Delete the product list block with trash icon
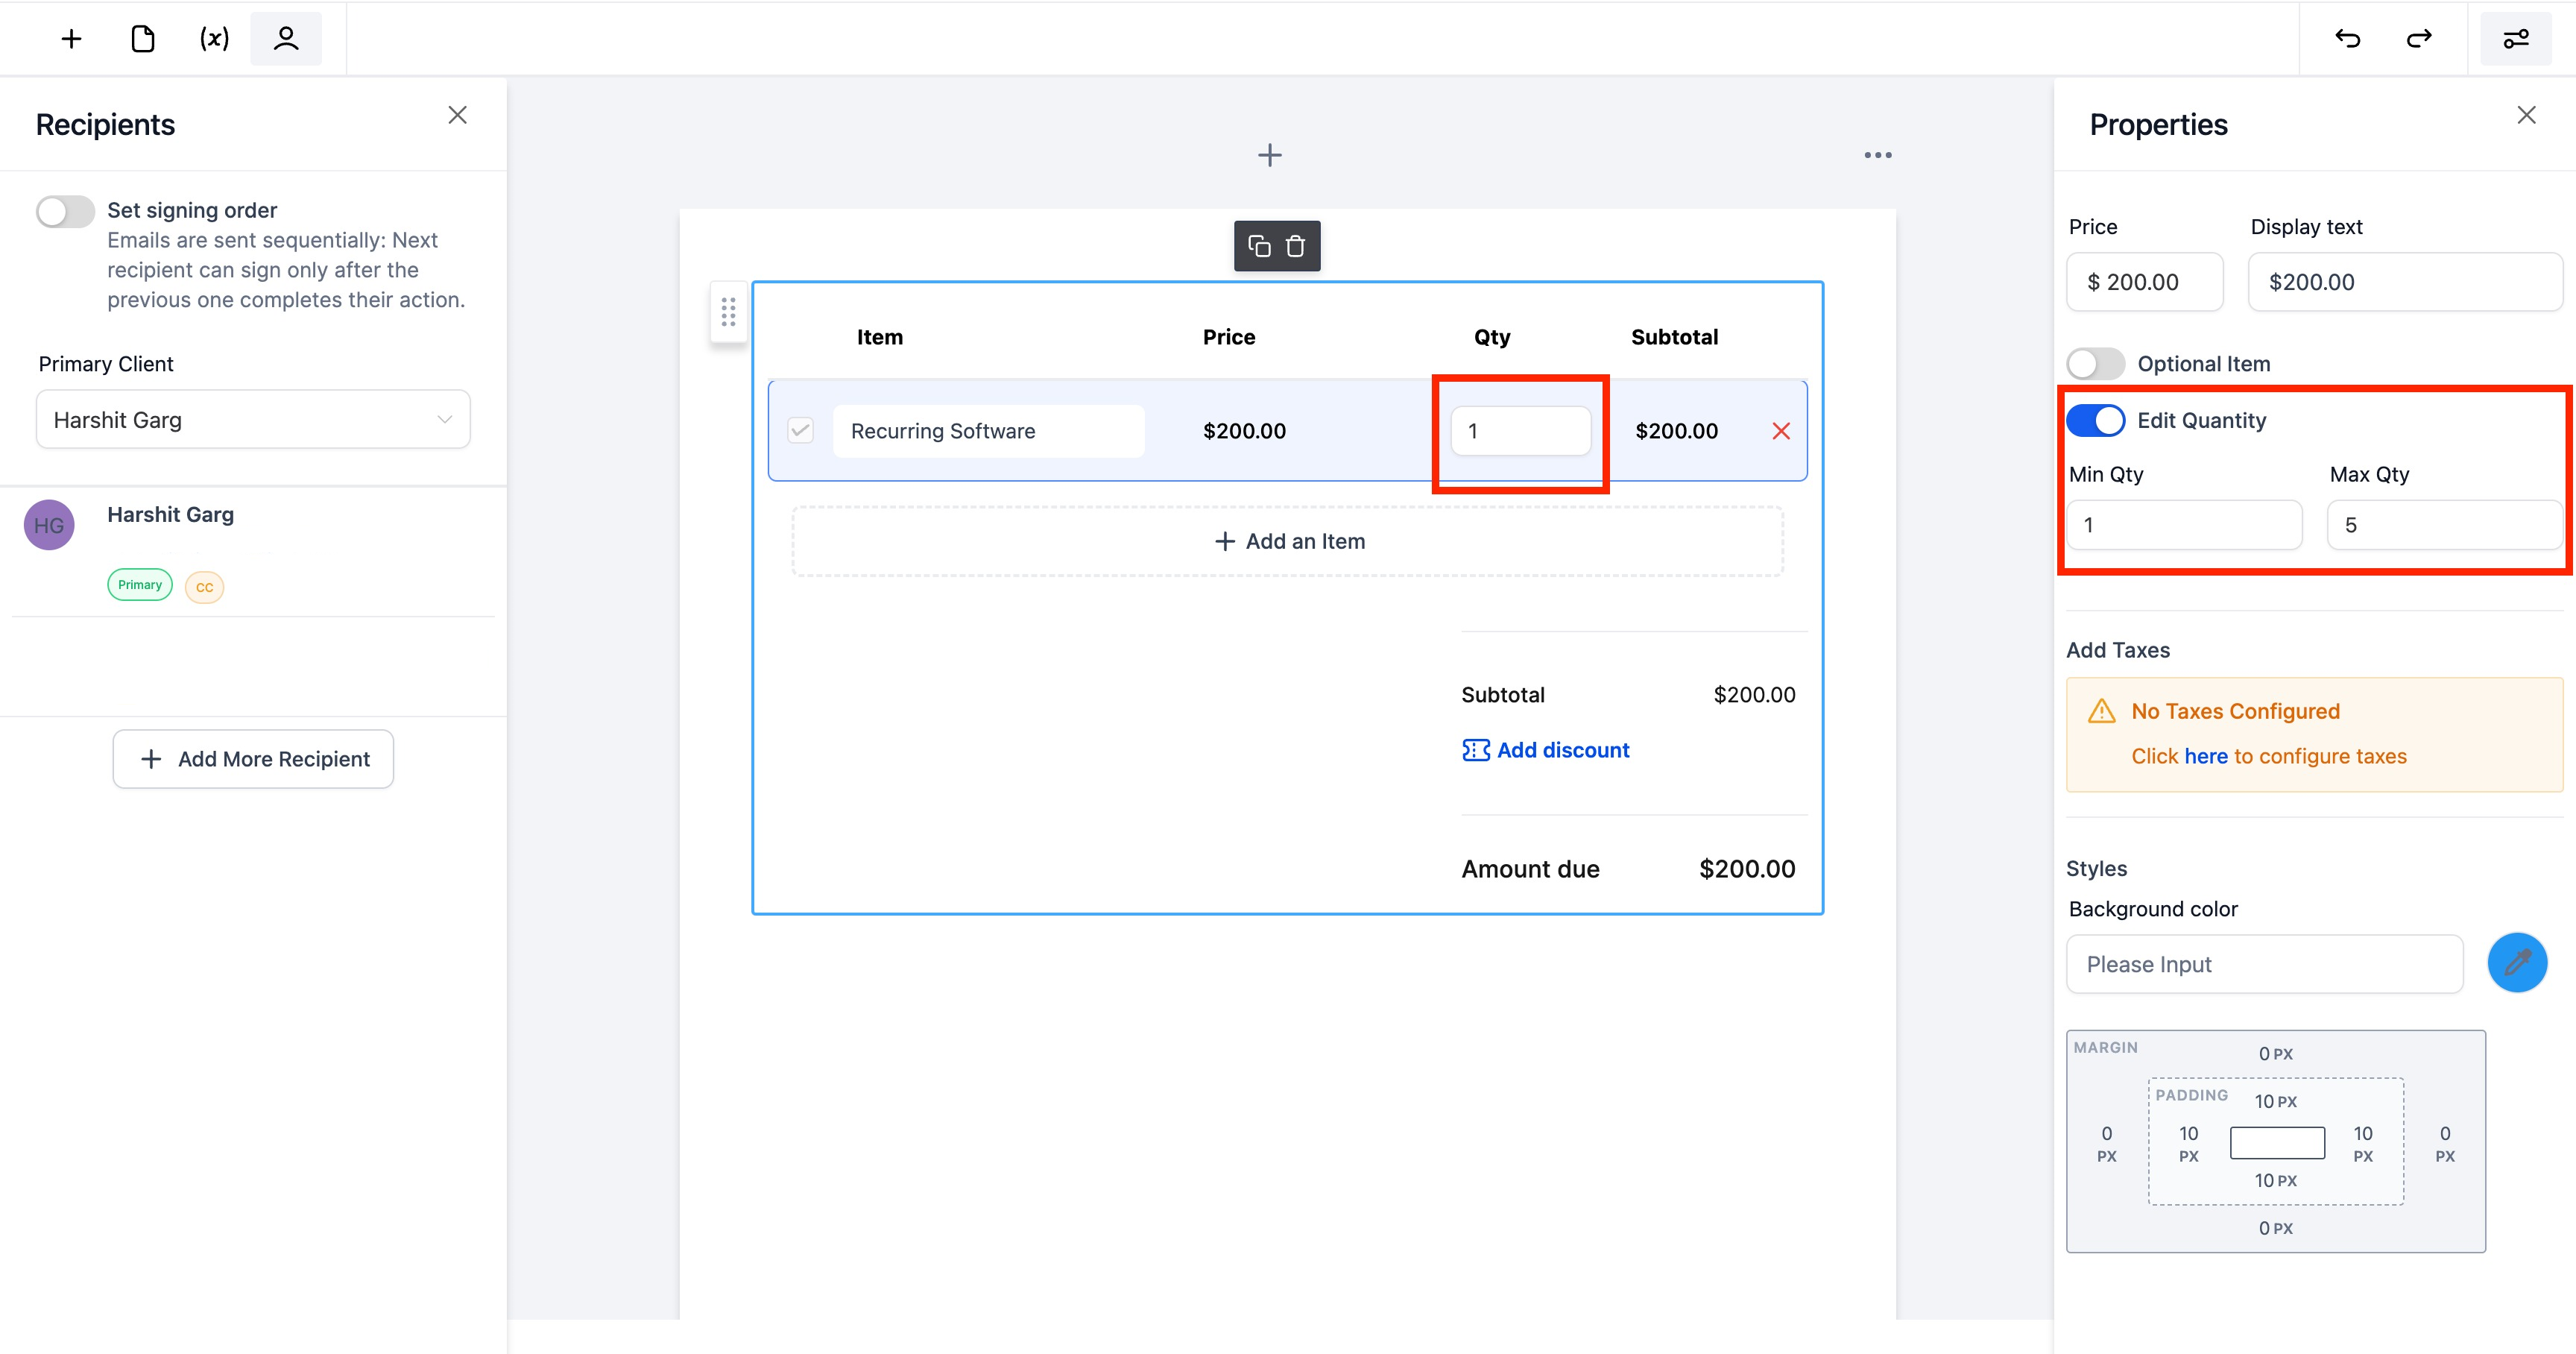 [x=1295, y=246]
